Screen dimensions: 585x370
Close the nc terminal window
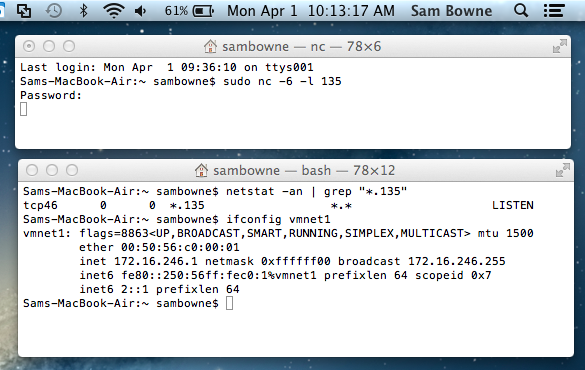pyautogui.click(x=29, y=46)
